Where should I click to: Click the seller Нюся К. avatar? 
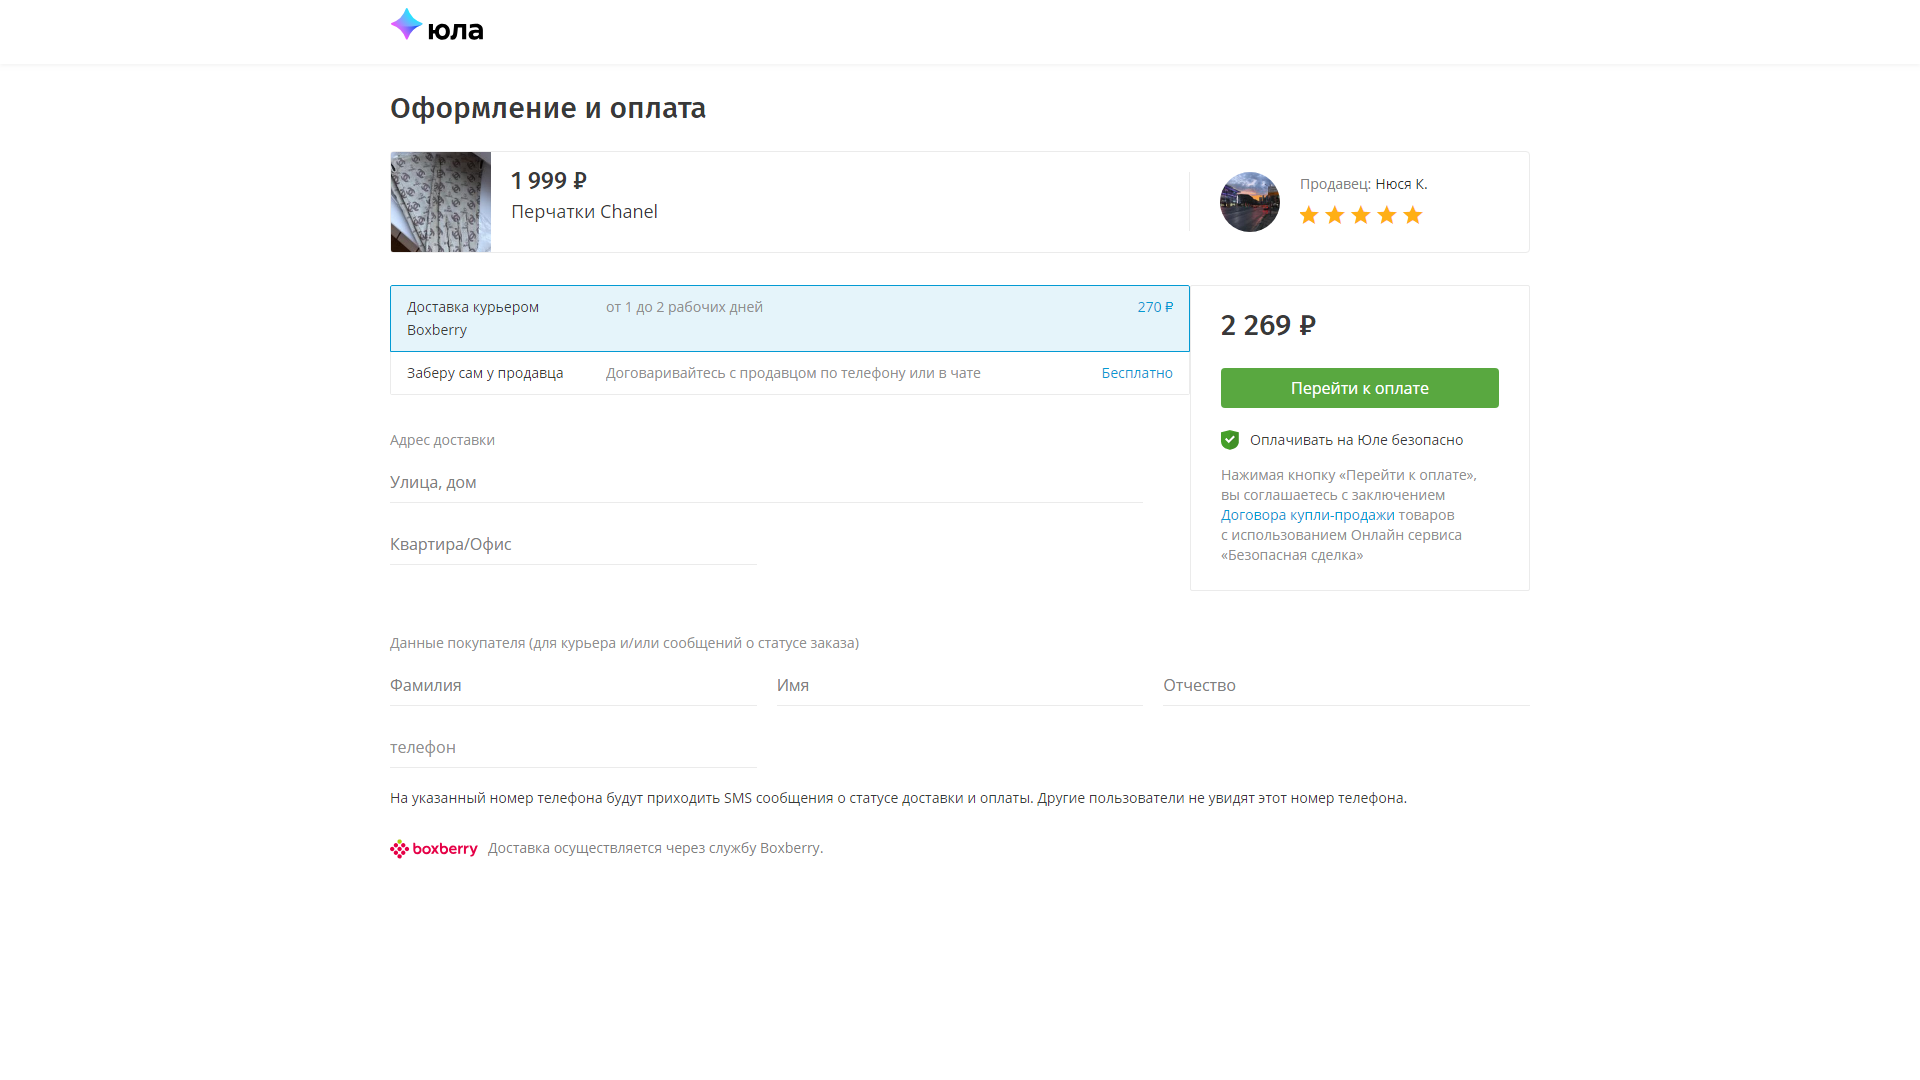pyautogui.click(x=1250, y=202)
